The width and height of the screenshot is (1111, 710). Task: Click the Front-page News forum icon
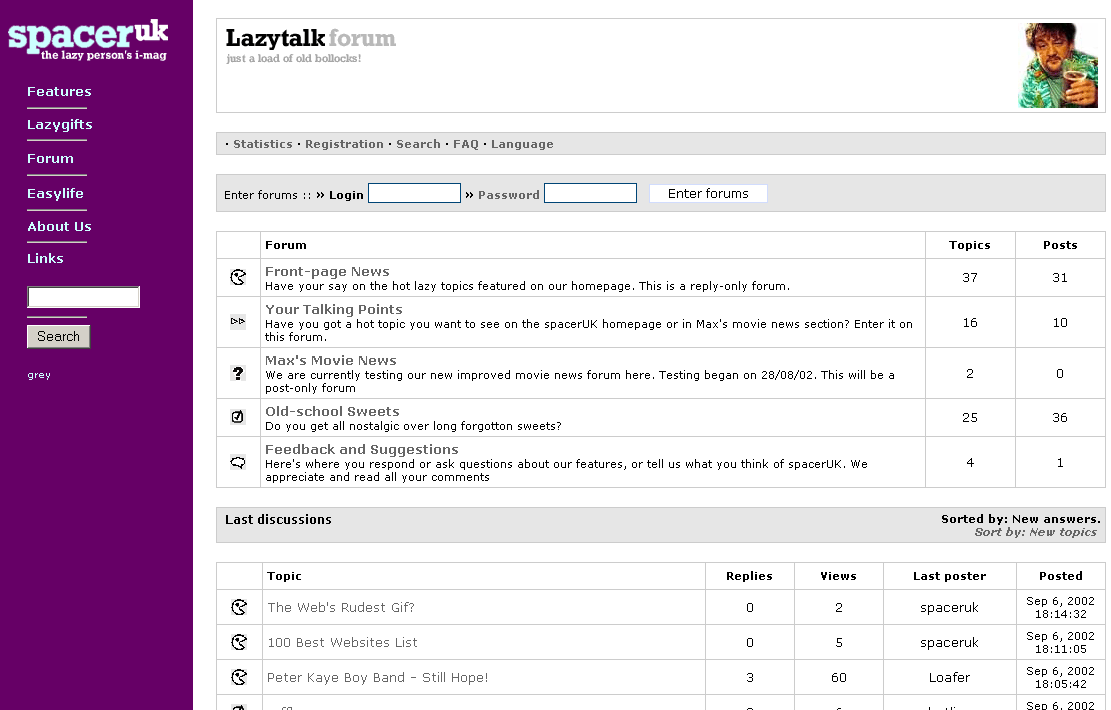(x=238, y=277)
